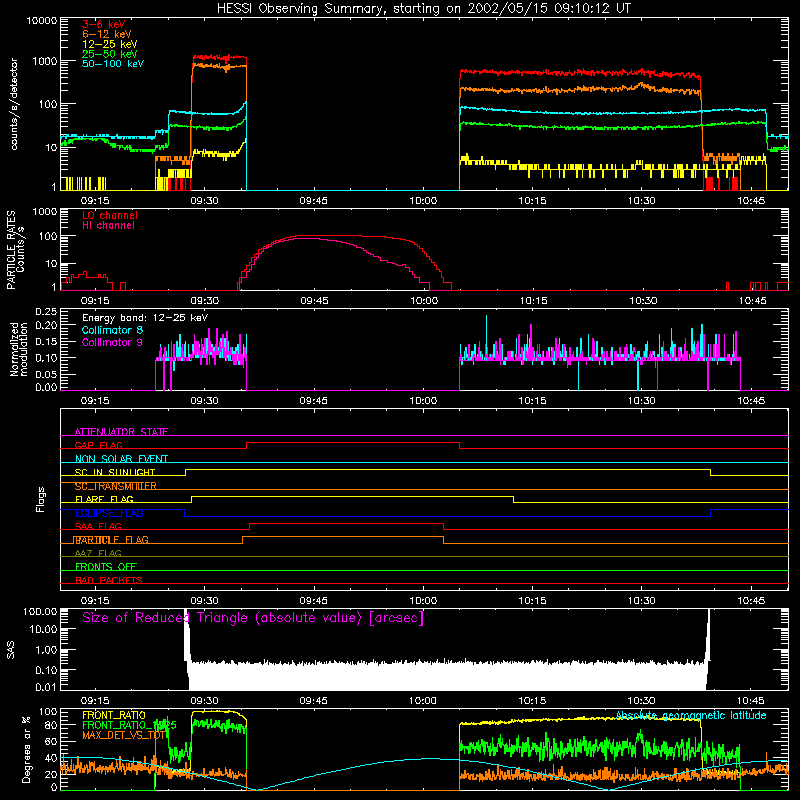Click the 'SAS' y-axis label
This screenshot has height=800, width=800.
click(11, 650)
